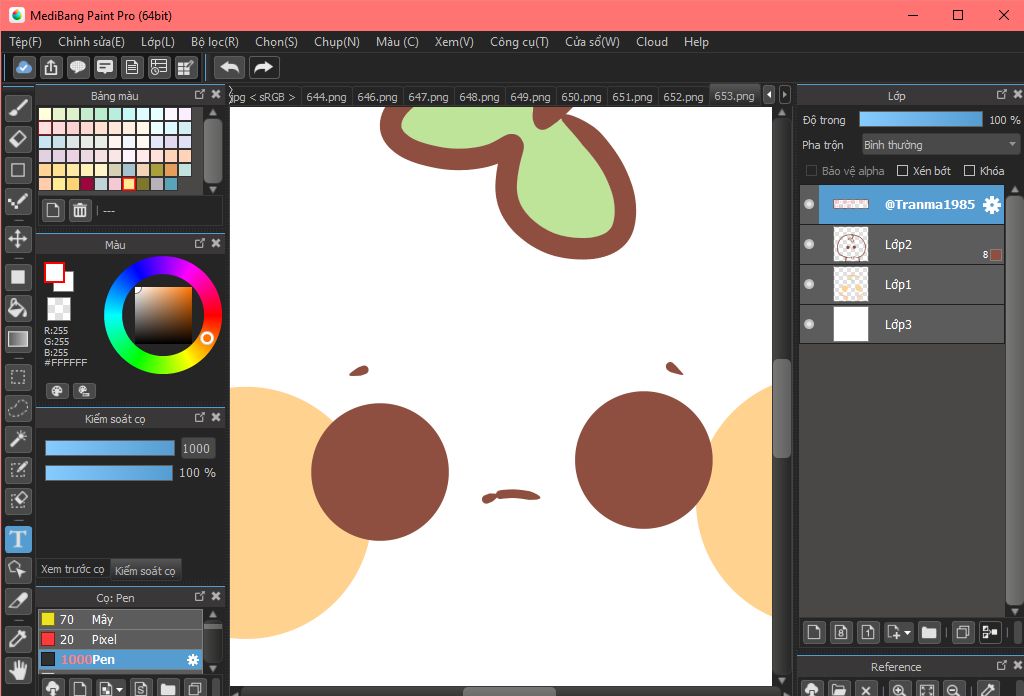The width and height of the screenshot is (1024, 696).
Task: Switch to the 644.png document tab
Action: tap(327, 97)
